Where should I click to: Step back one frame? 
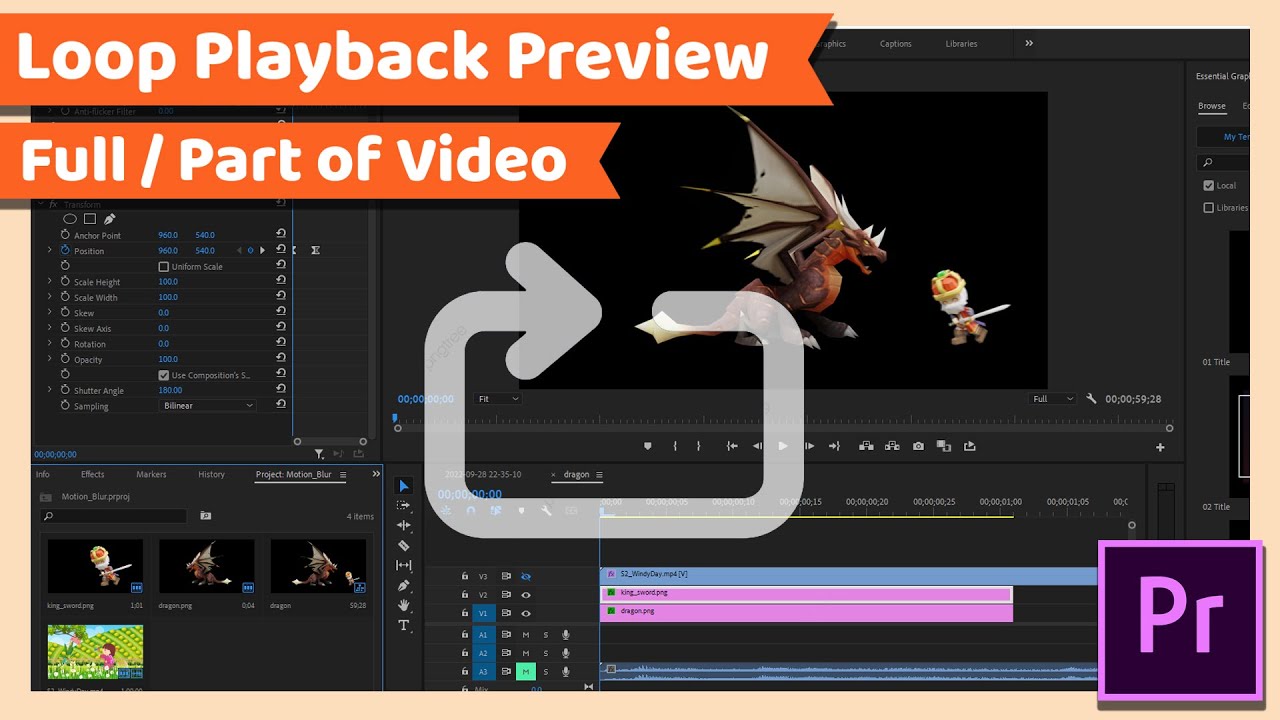pyautogui.click(x=757, y=446)
